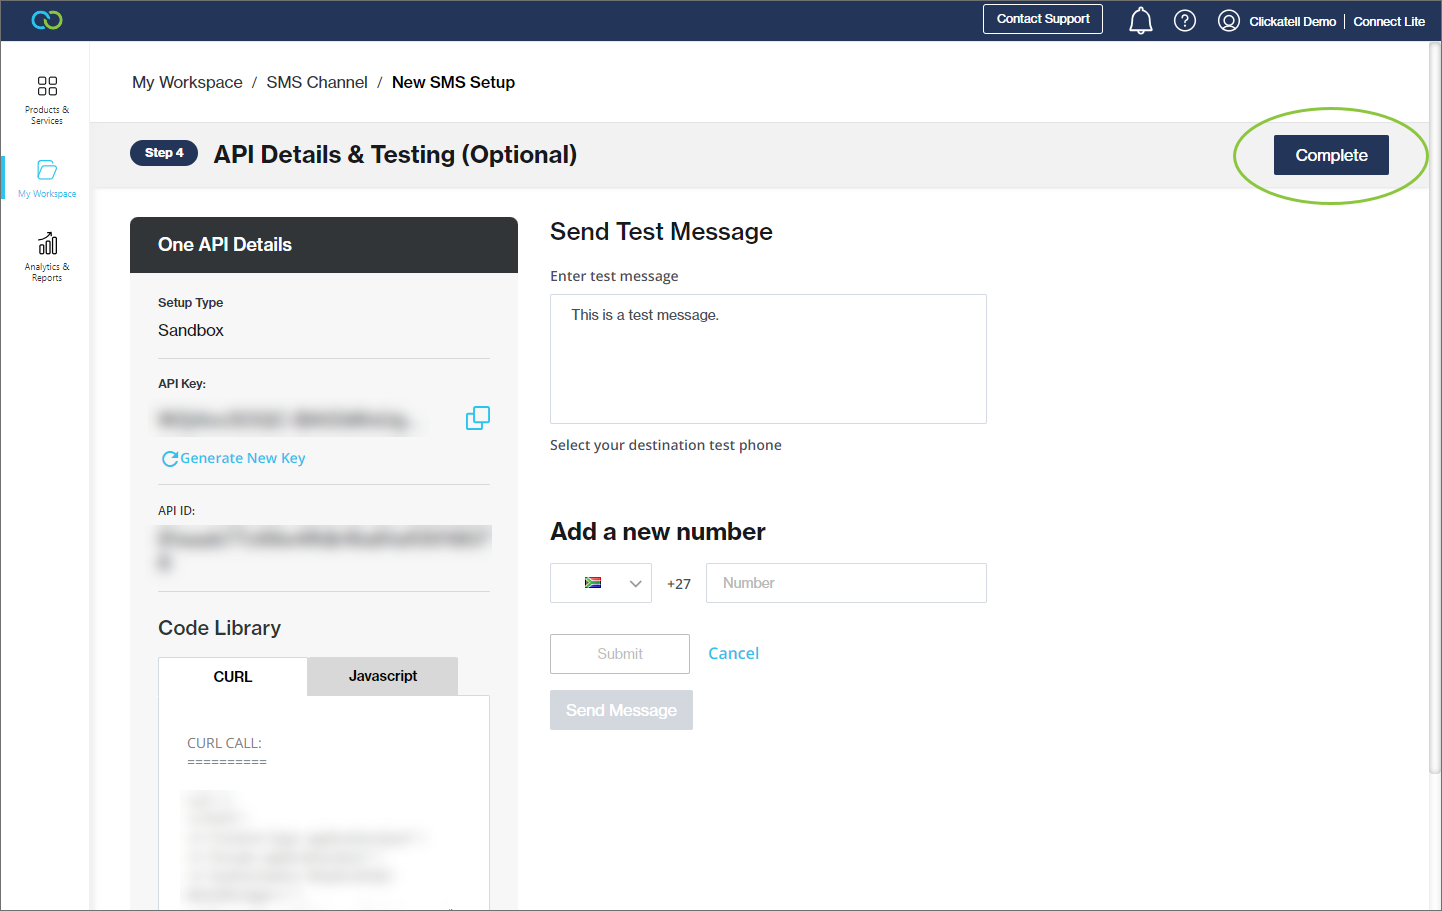Copy the API Key to clipboard
This screenshot has width=1442, height=911.
pyautogui.click(x=478, y=418)
